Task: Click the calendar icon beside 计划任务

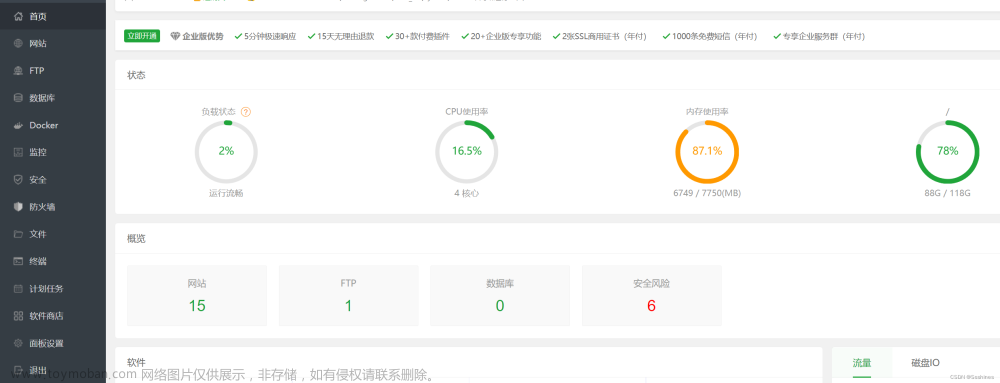Action: click(18, 289)
